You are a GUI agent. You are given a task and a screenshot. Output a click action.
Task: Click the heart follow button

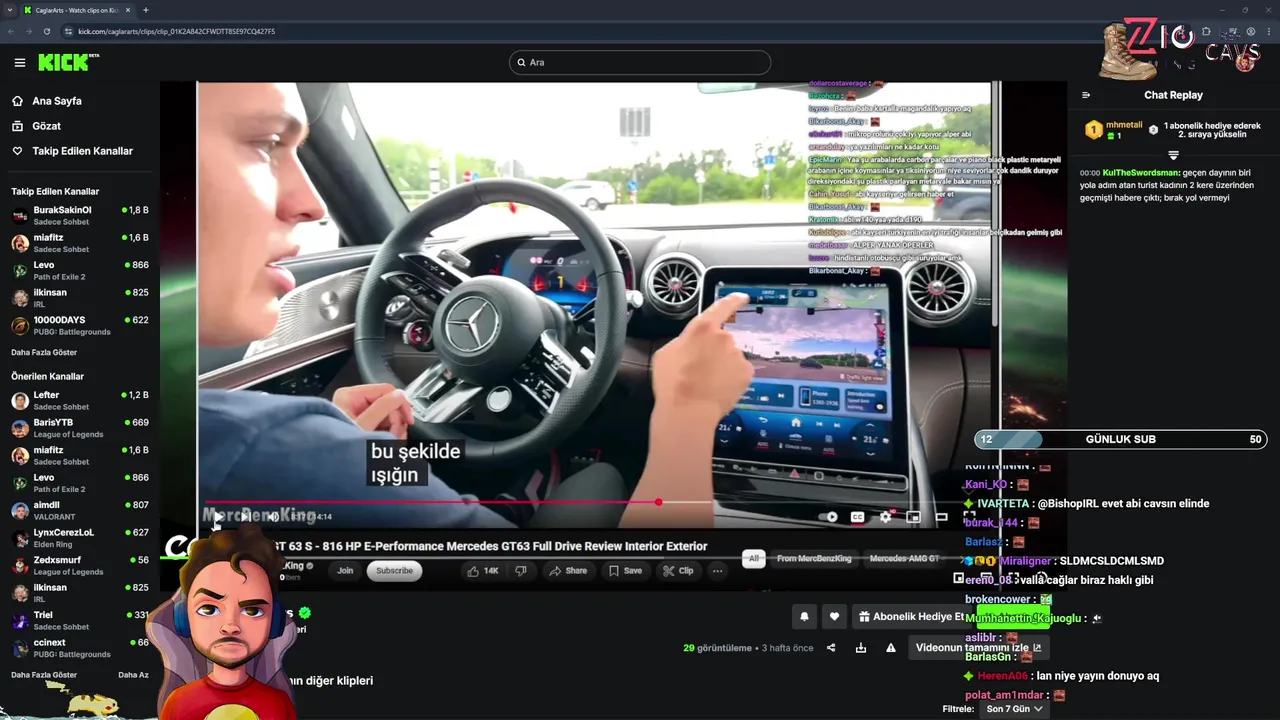click(x=834, y=617)
